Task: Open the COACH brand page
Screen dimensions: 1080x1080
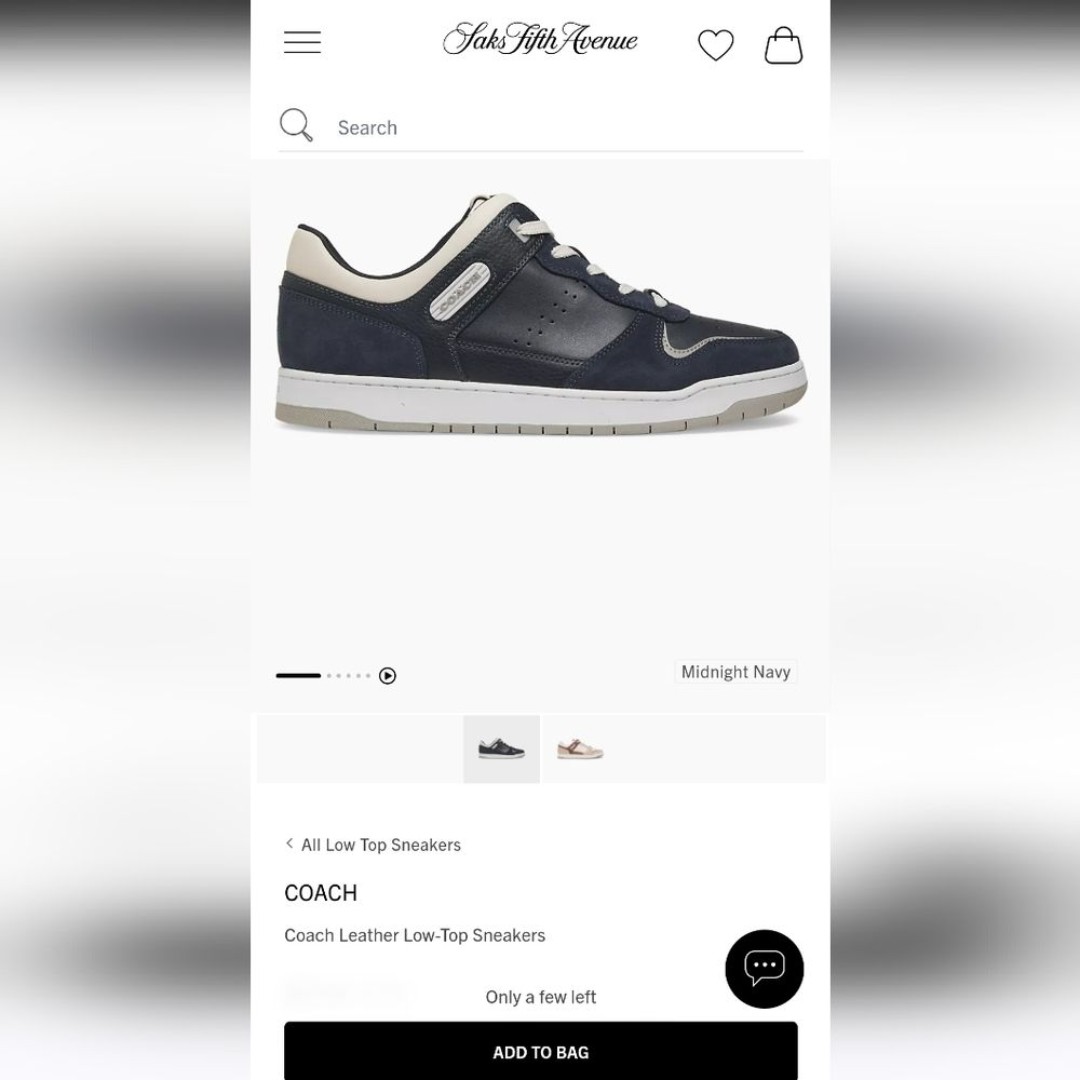Action: tap(320, 893)
